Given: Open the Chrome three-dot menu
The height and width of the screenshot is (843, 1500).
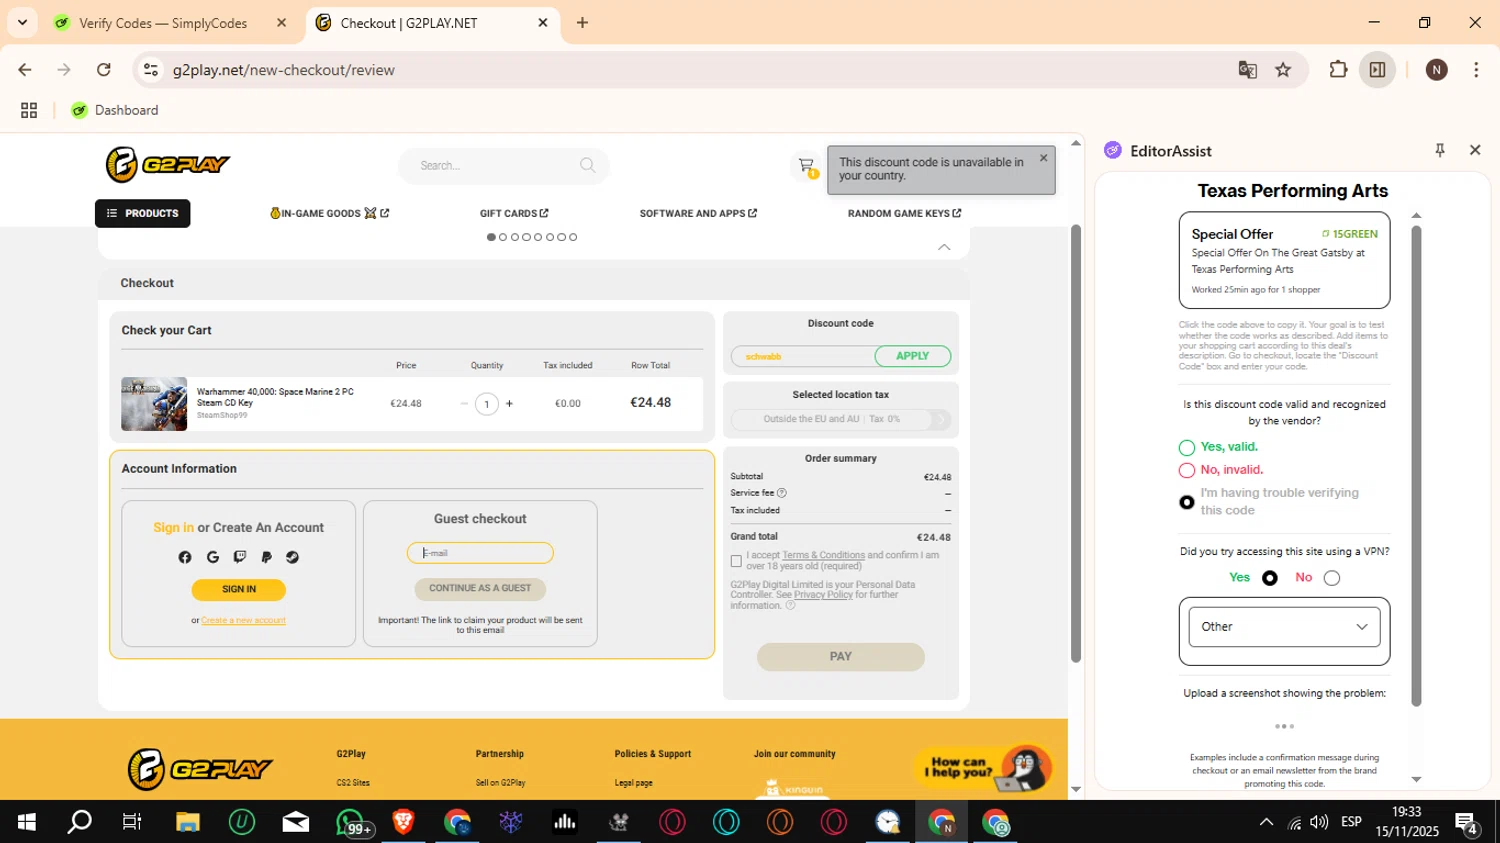Looking at the screenshot, I should (1476, 69).
